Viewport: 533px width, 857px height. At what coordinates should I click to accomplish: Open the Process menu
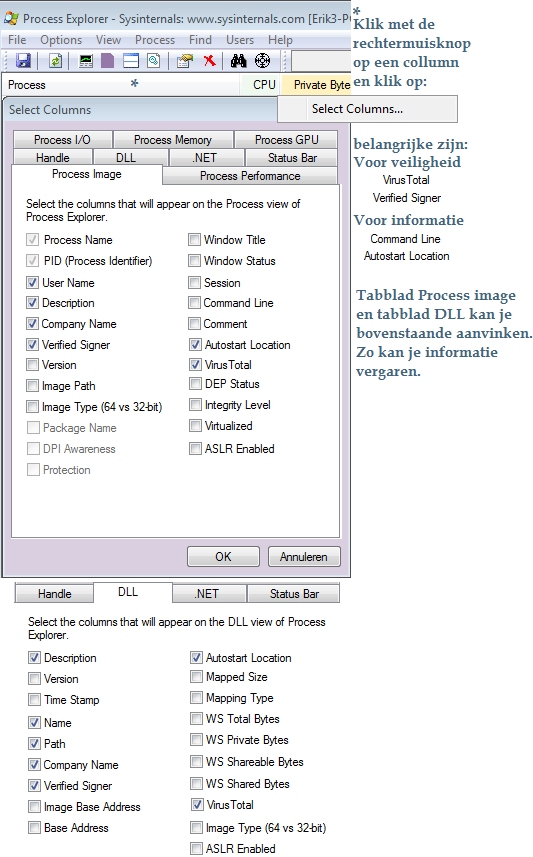155,40
